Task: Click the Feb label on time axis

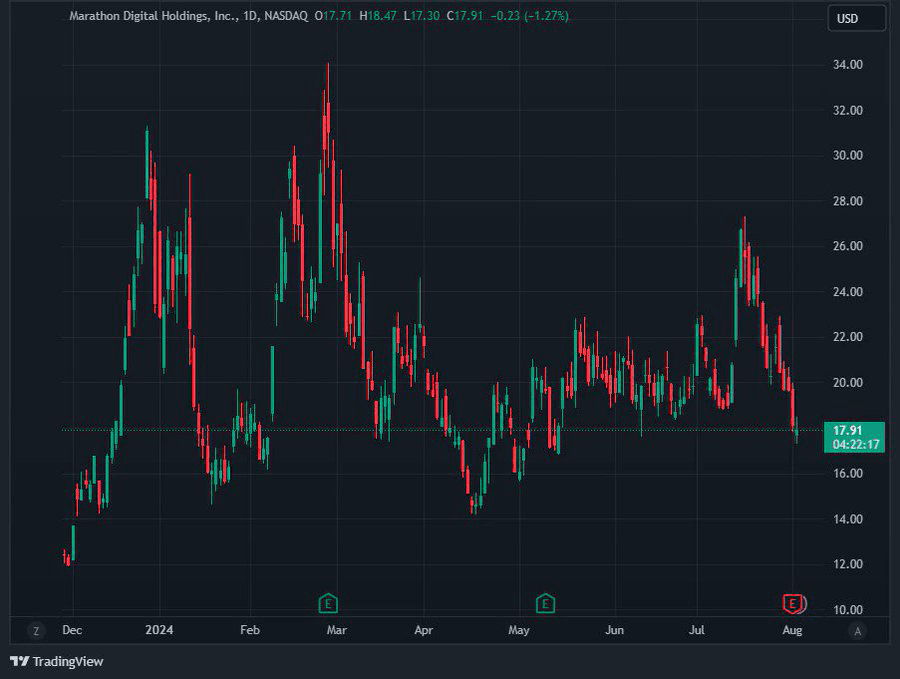Action: tap(250, 630)
